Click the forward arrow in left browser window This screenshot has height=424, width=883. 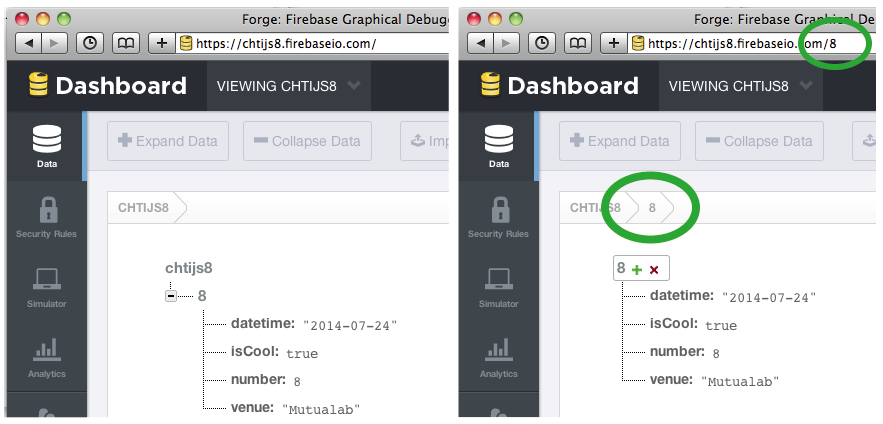pyautogui.click(x=55, y=43)
